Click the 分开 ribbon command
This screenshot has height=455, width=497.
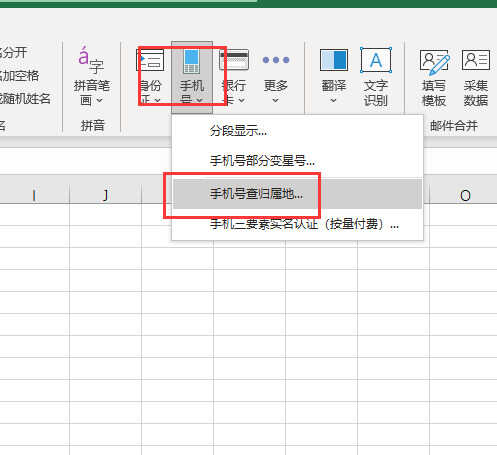(13, 53)
